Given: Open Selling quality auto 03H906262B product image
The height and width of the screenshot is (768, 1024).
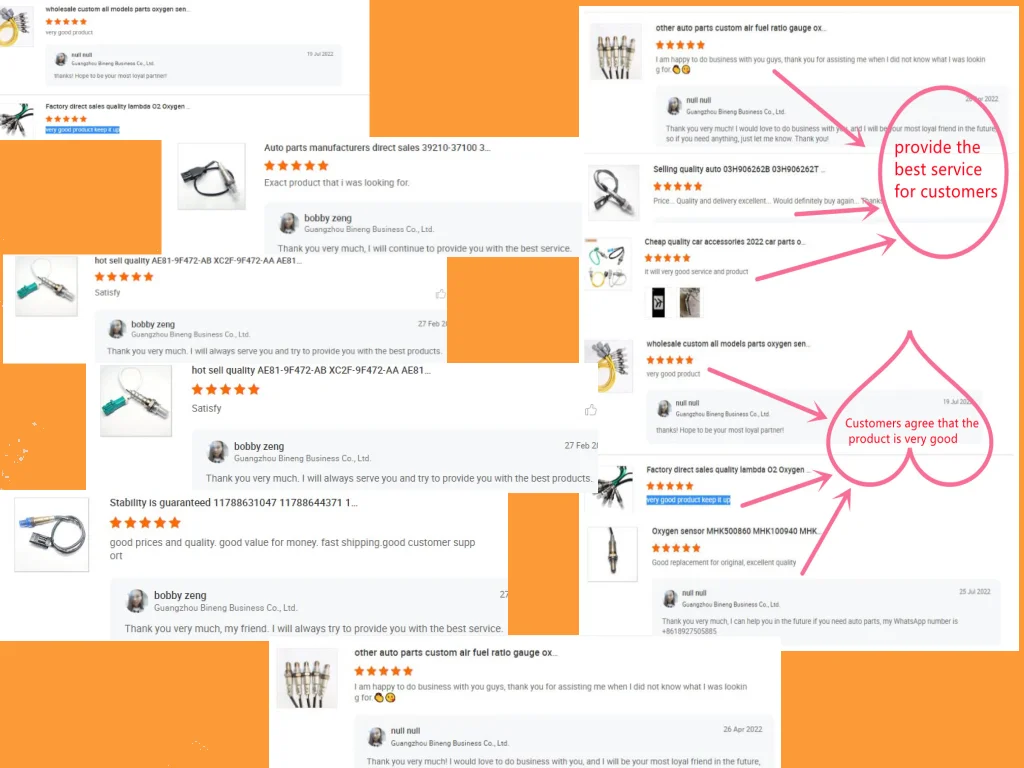Looking at the screenshot, I should (x=613, y=193).
